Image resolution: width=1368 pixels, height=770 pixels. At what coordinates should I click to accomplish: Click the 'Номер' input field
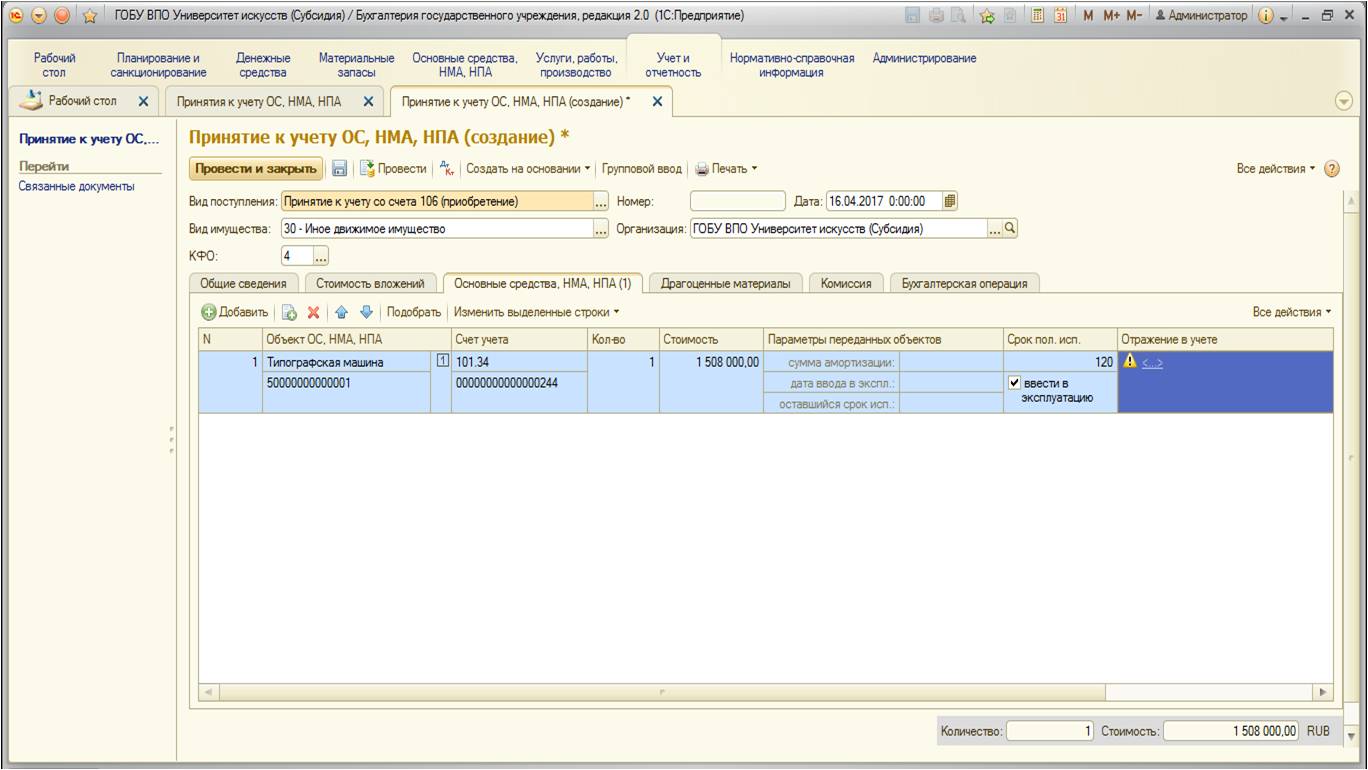pyautogui.click(x=738, y=201)
